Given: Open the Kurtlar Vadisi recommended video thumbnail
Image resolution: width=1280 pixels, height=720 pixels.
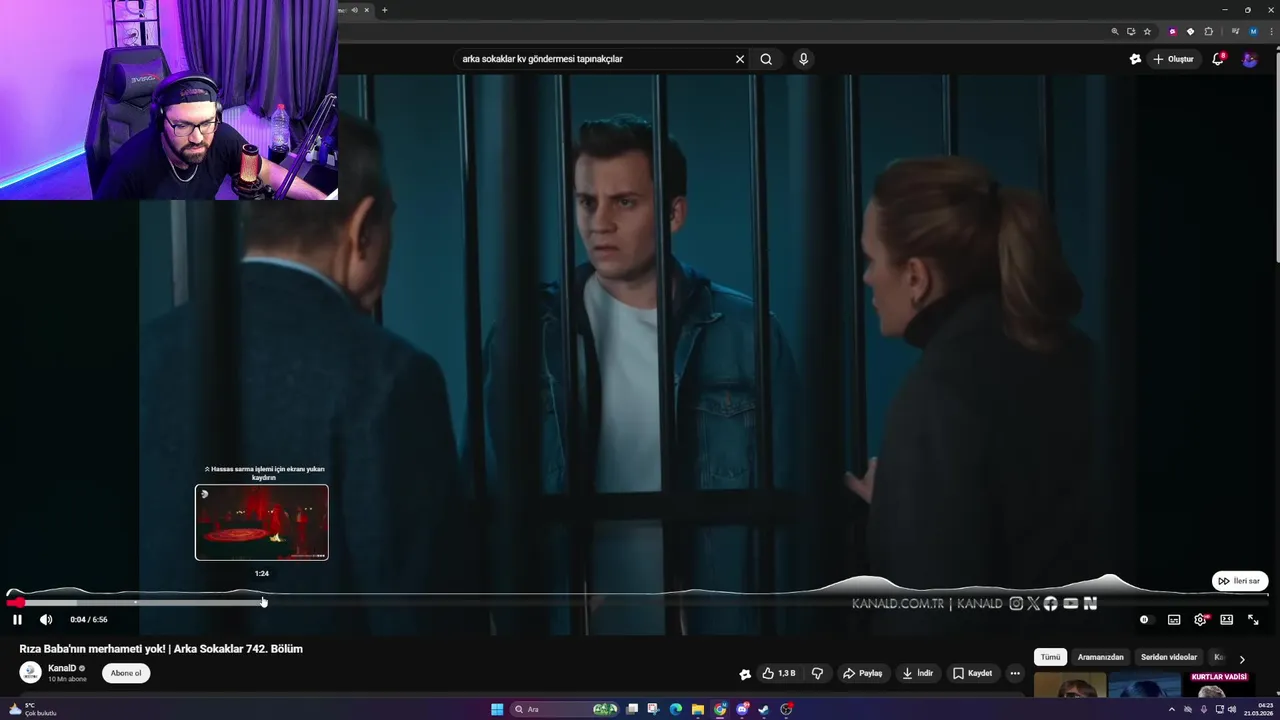Looking at the screenshot, I should coord(1219,685).
